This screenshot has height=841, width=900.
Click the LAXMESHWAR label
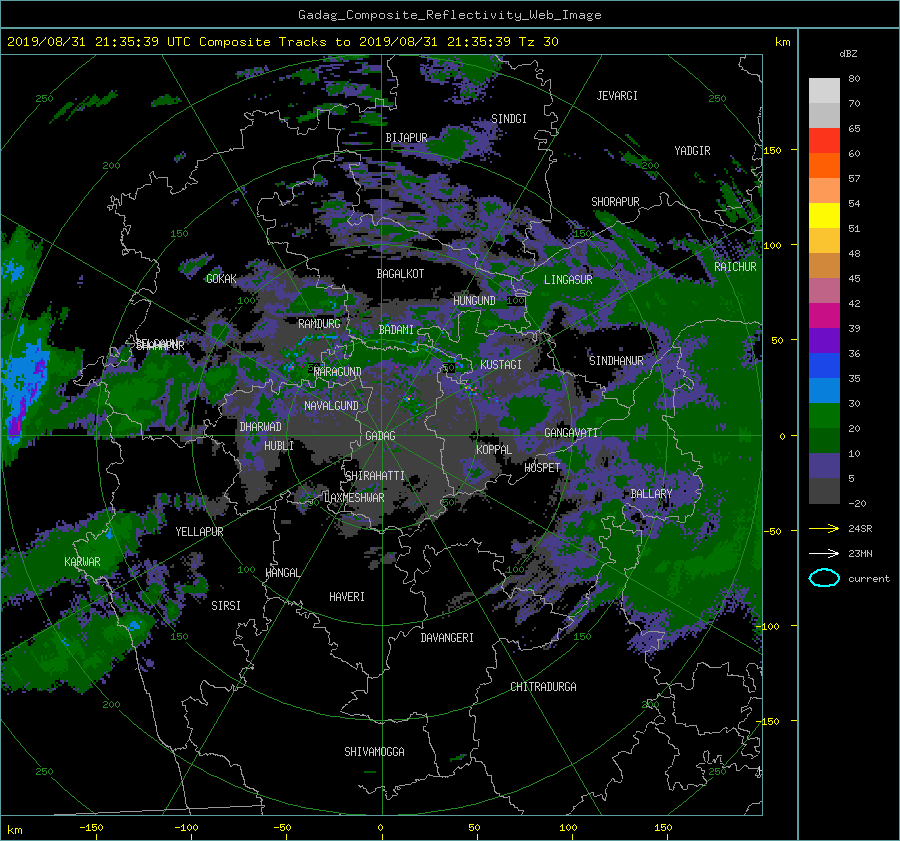[x=354, y=498]
